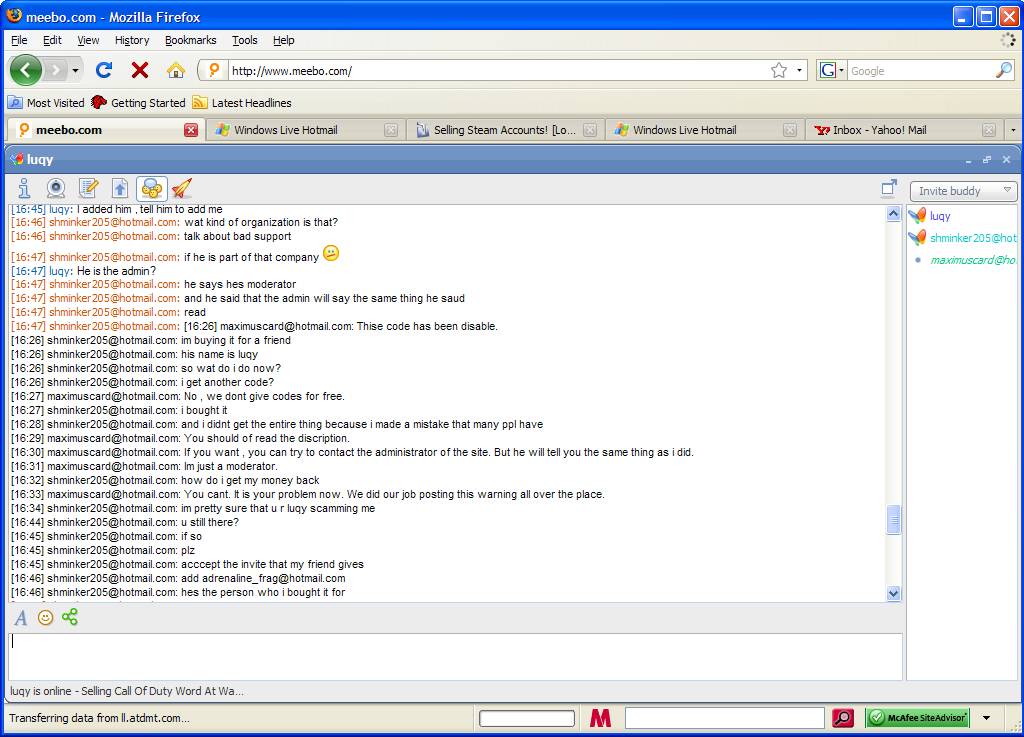Click the chat scrollbar up arrow

tap(893, 213)
